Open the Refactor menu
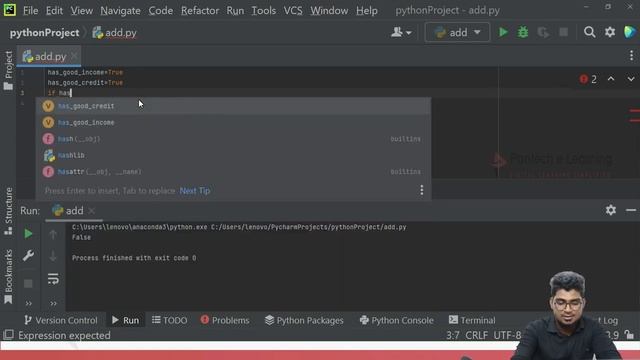This screenshot has width=640, height=360. click(x=200, y=10)
